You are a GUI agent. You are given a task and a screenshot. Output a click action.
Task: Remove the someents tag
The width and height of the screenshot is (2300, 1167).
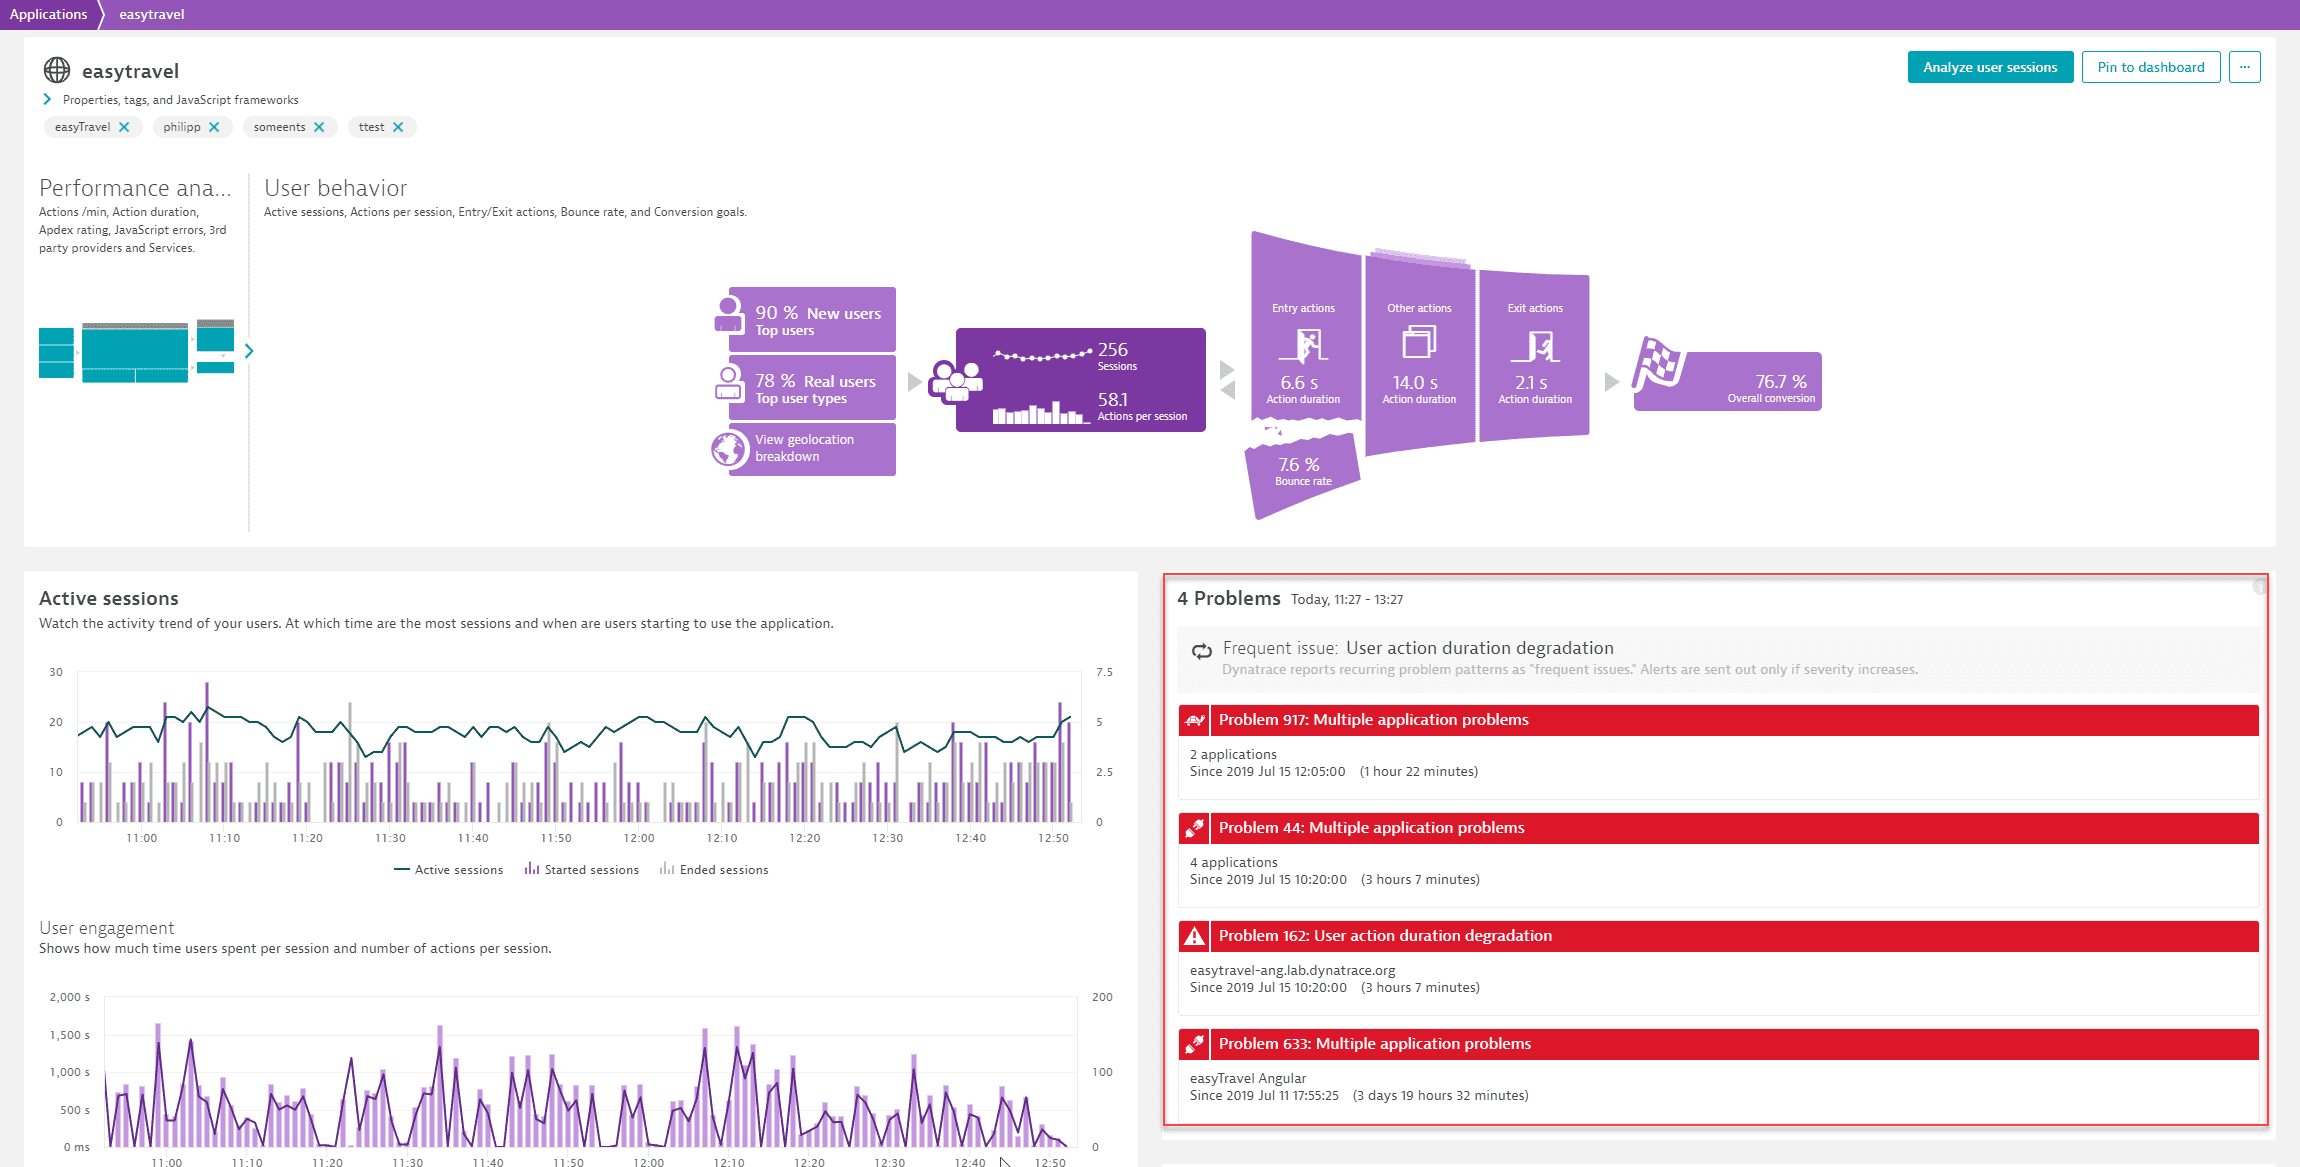pos(319,127)
